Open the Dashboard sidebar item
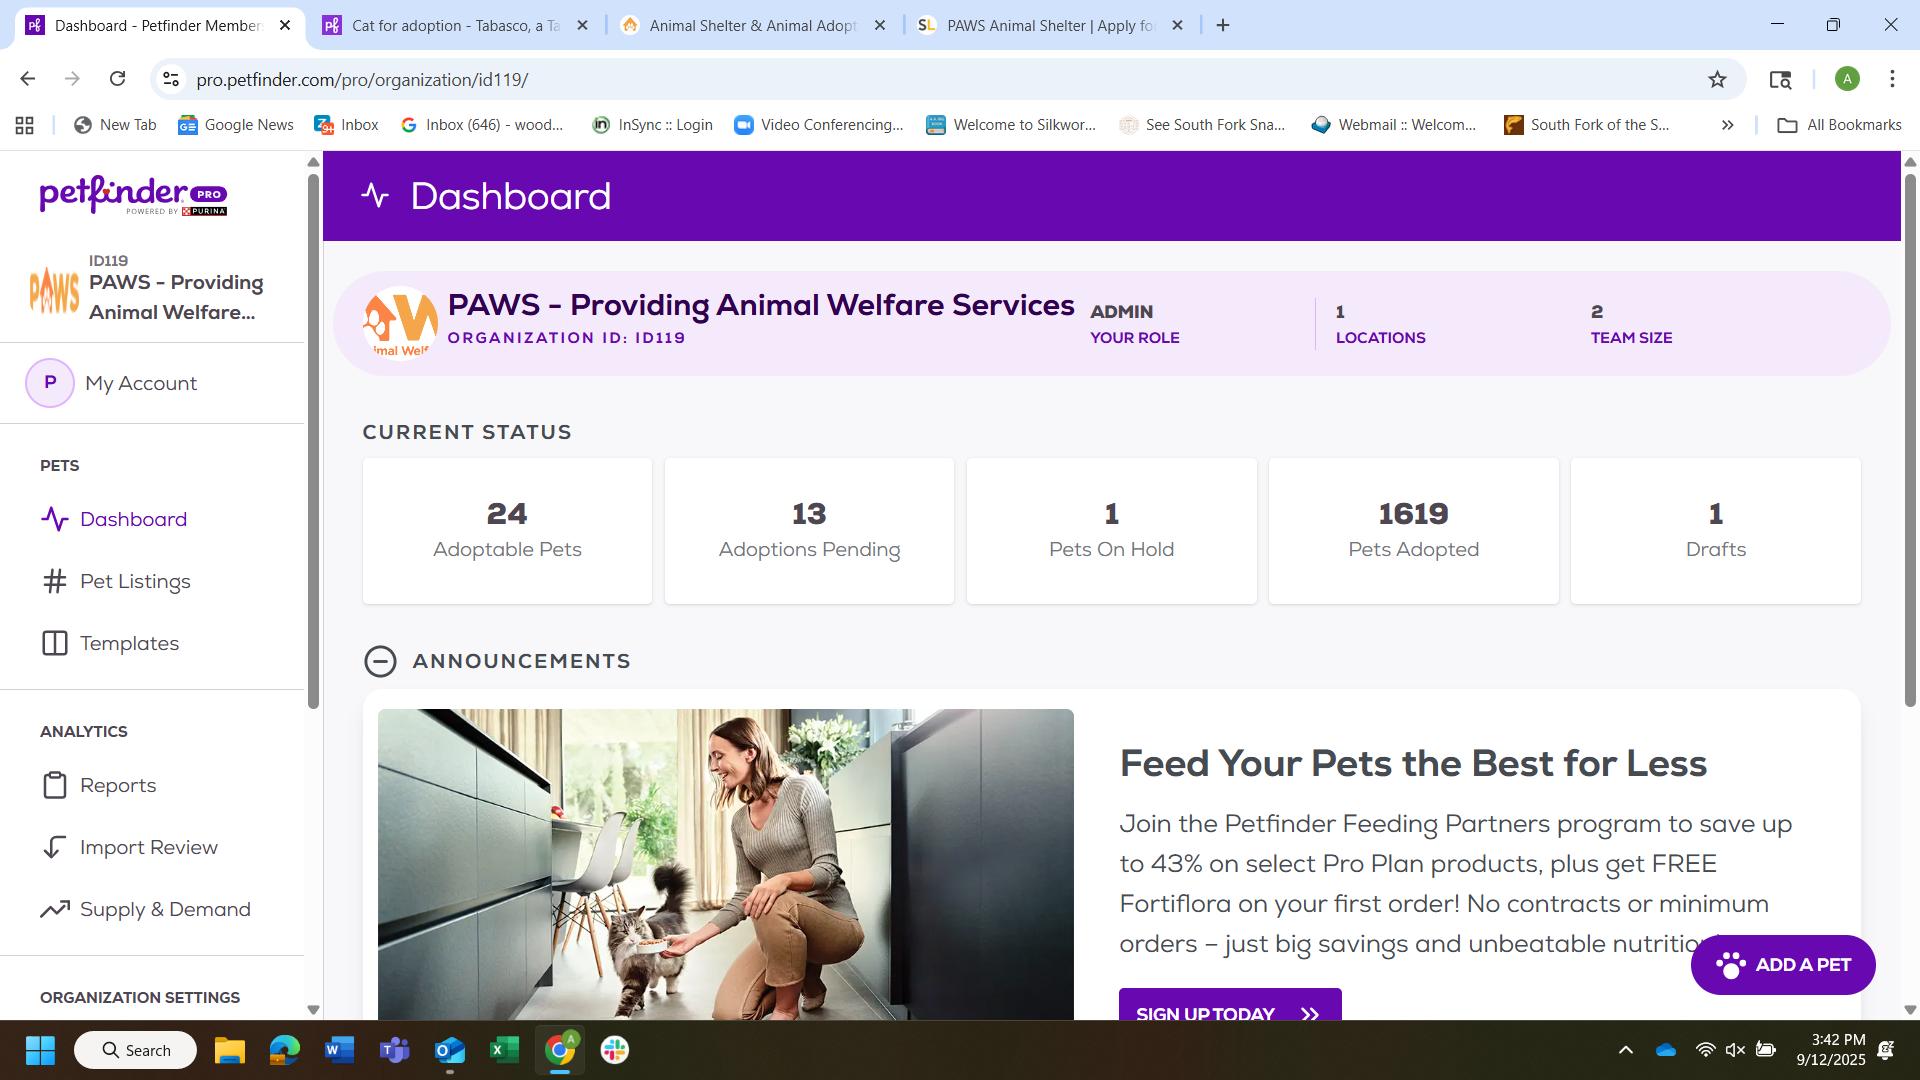This screenshot has width=1920, height=1080. click(113, 519)
